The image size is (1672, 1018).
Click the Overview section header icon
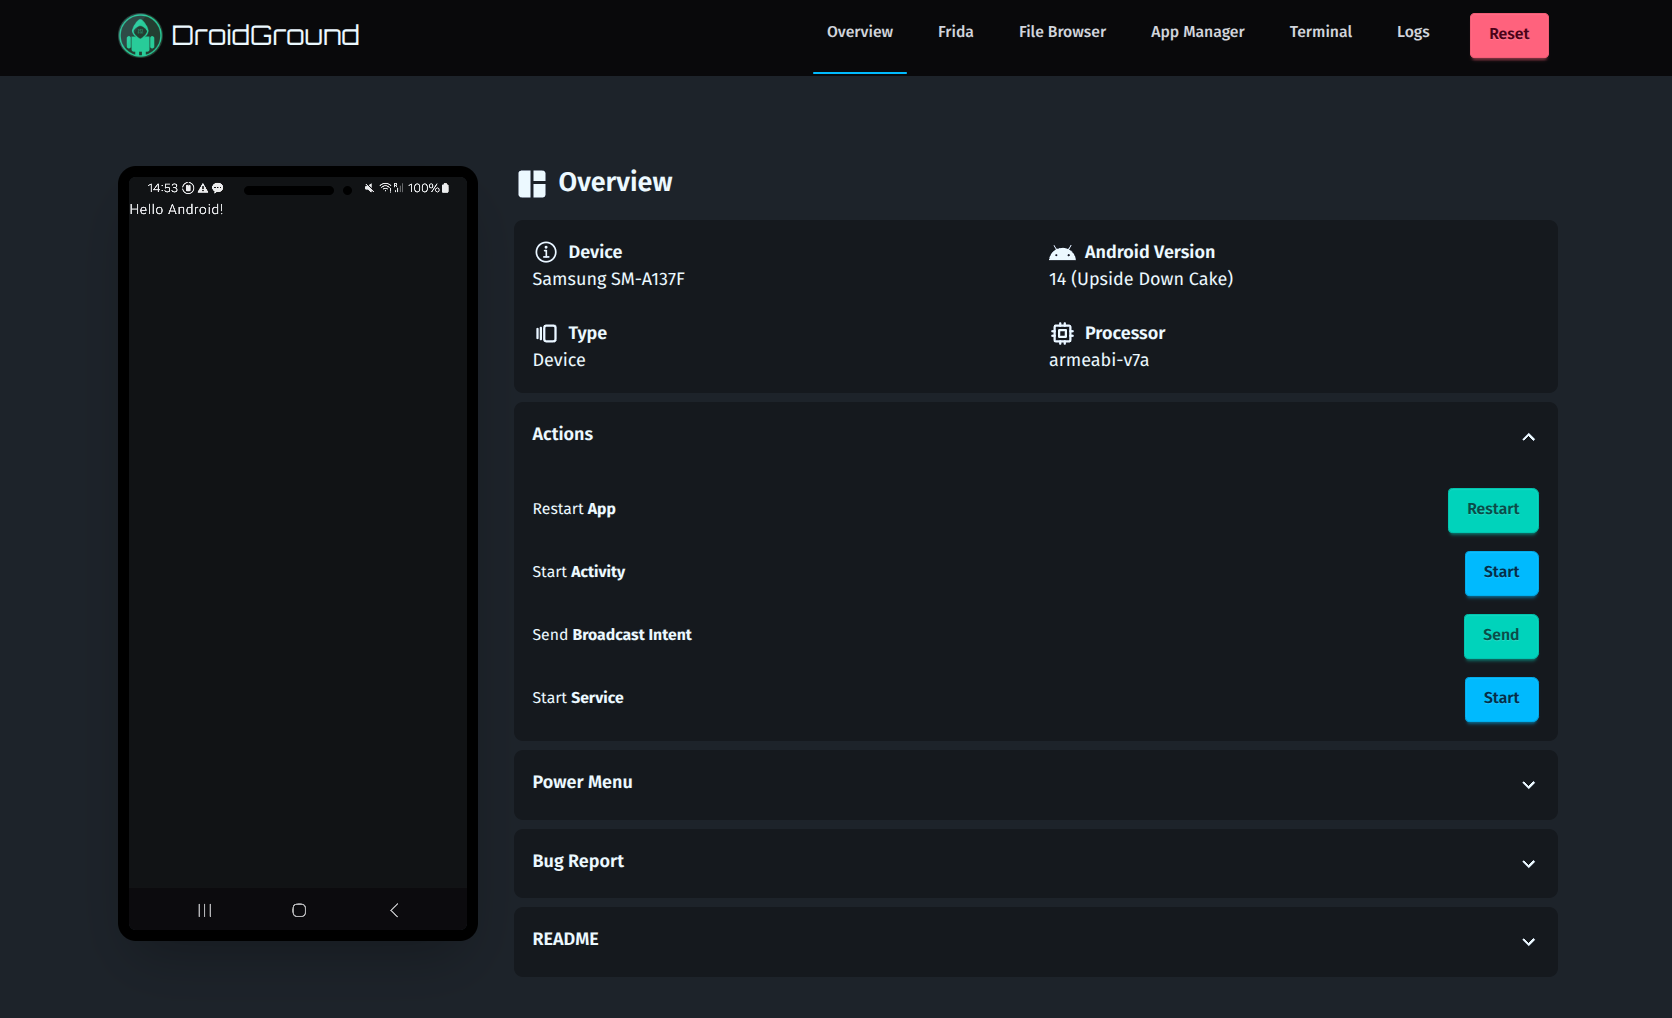point(531,183)
